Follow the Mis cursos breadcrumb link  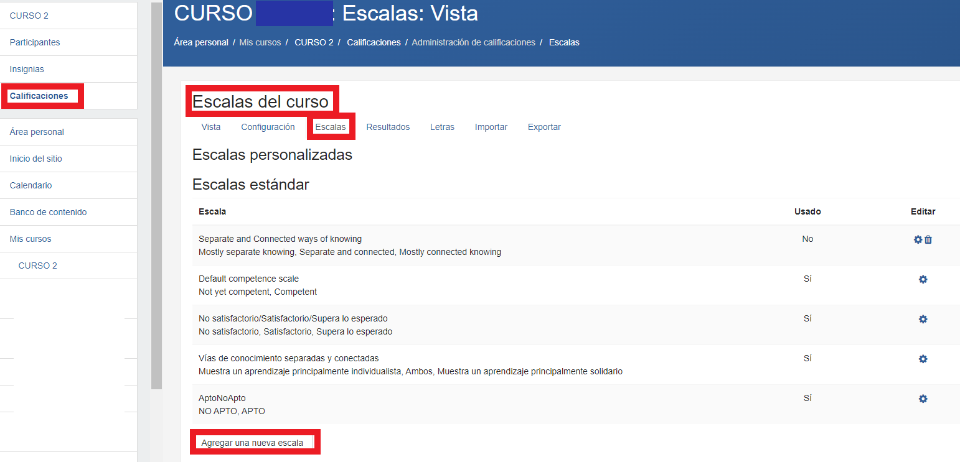tap(260, 43)
